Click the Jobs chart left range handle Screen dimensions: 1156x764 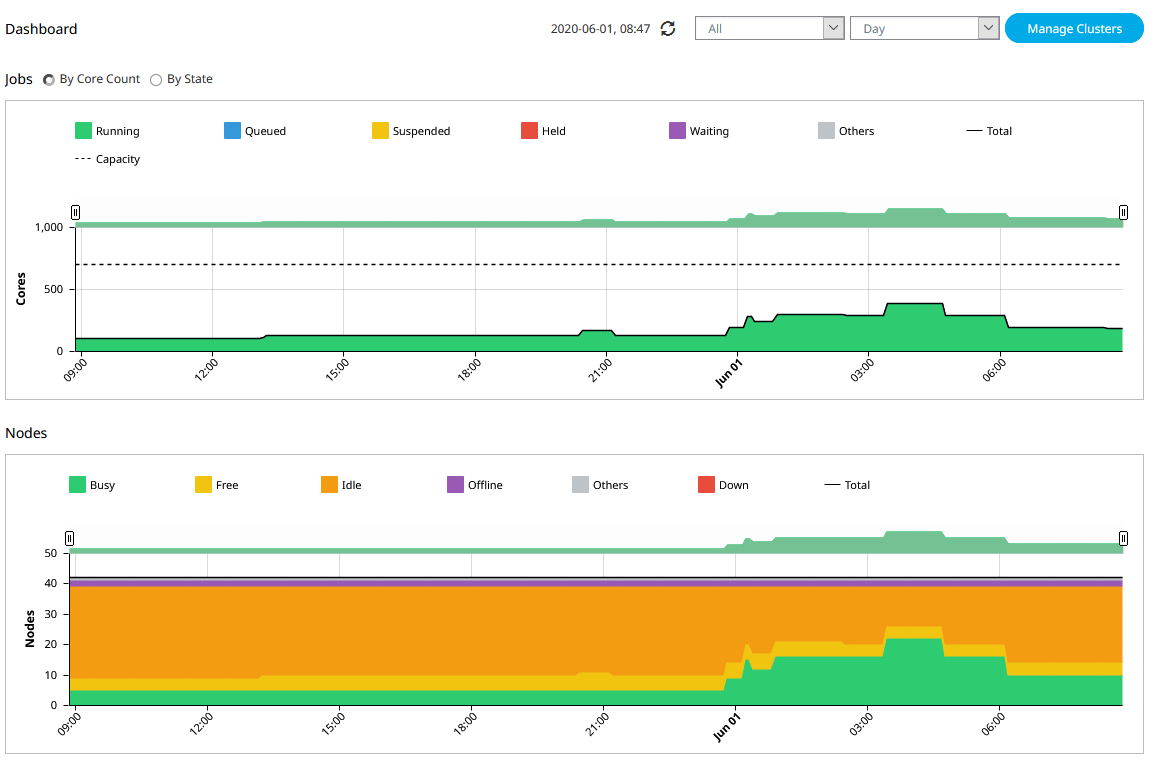coord(75,212)
